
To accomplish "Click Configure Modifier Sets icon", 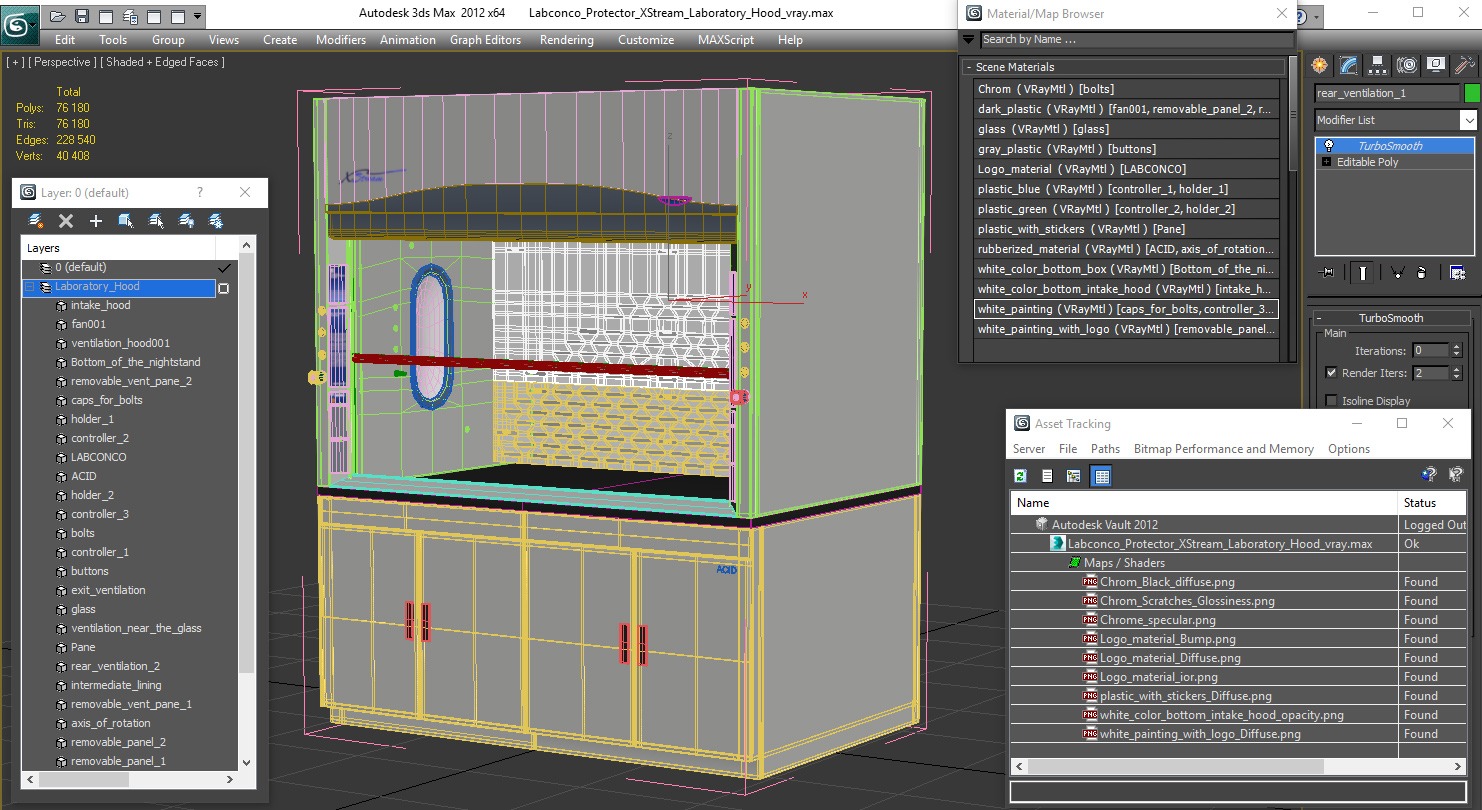I will (1457, 272).
